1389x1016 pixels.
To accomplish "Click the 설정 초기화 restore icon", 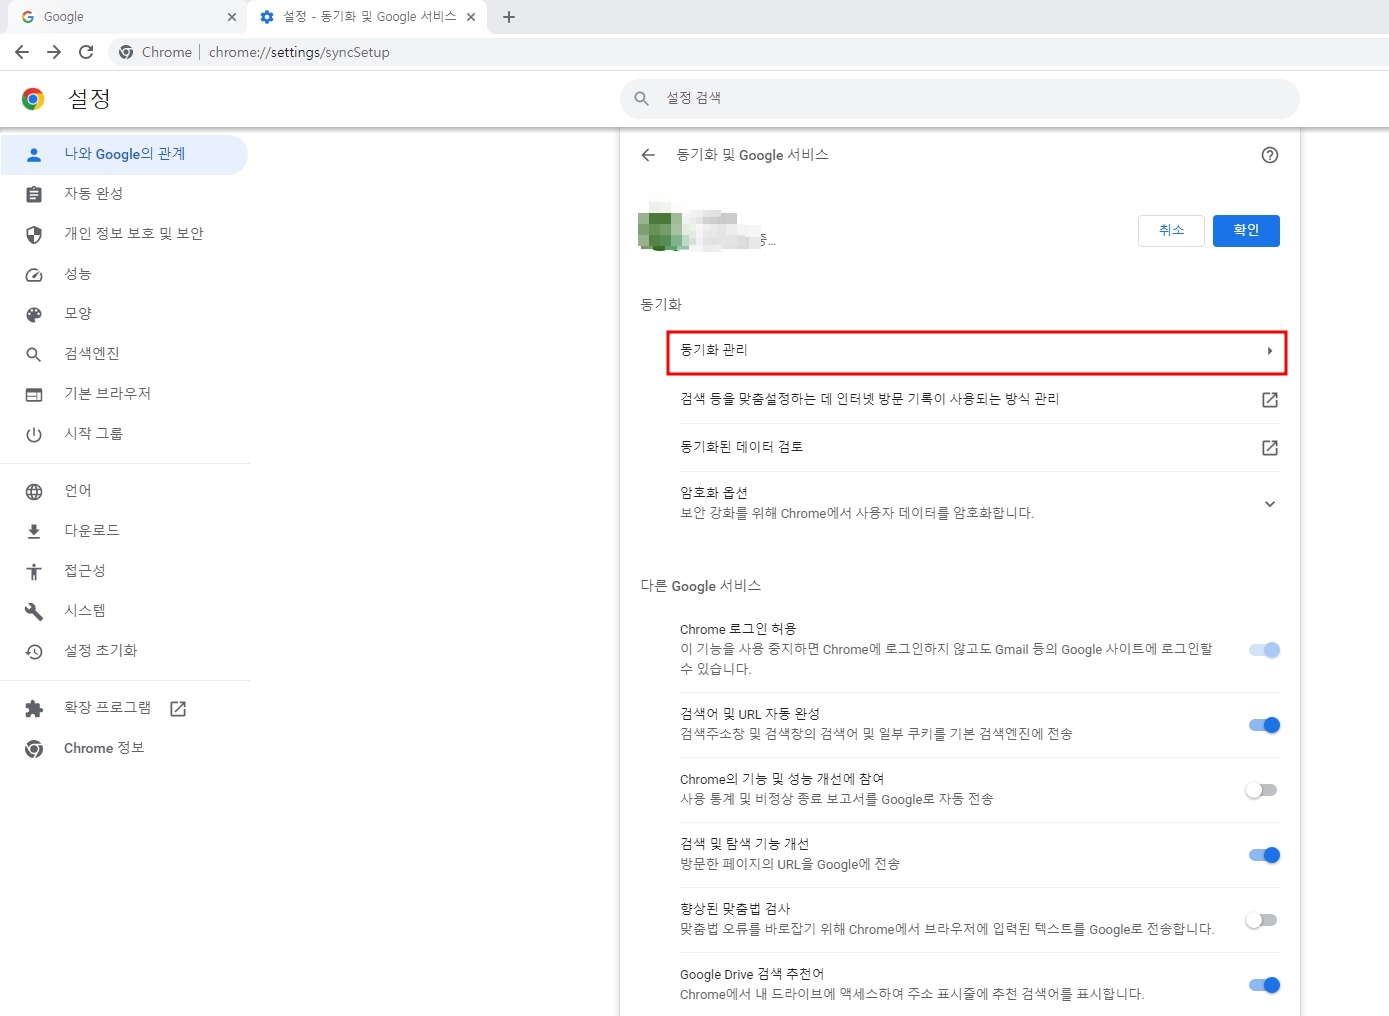I will pos(34,651).
